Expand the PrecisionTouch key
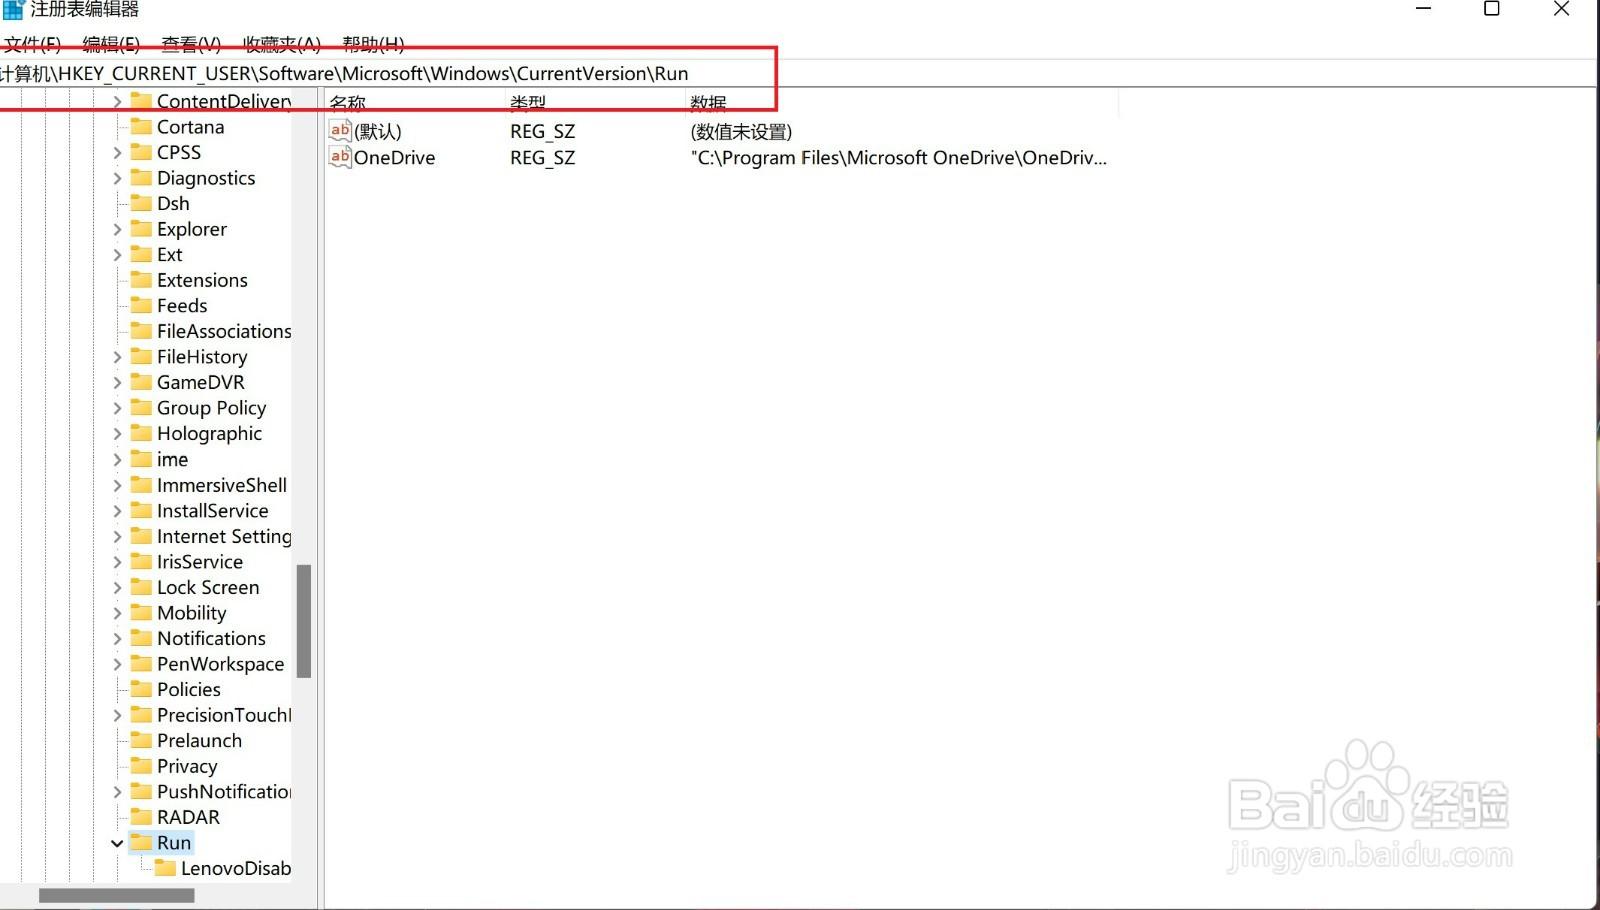The height and width of the screenshot is (910, 1600). click(117, 715)
